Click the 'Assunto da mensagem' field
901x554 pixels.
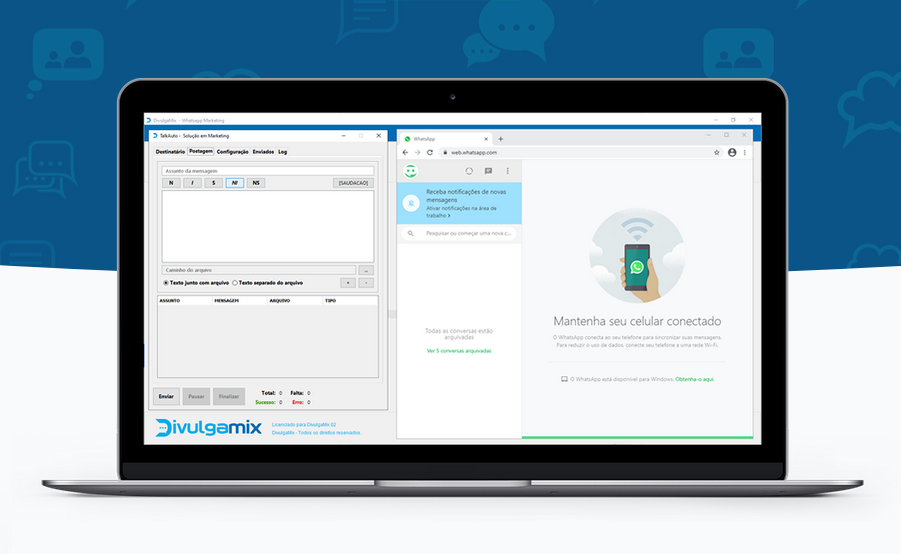coord(268,171)
